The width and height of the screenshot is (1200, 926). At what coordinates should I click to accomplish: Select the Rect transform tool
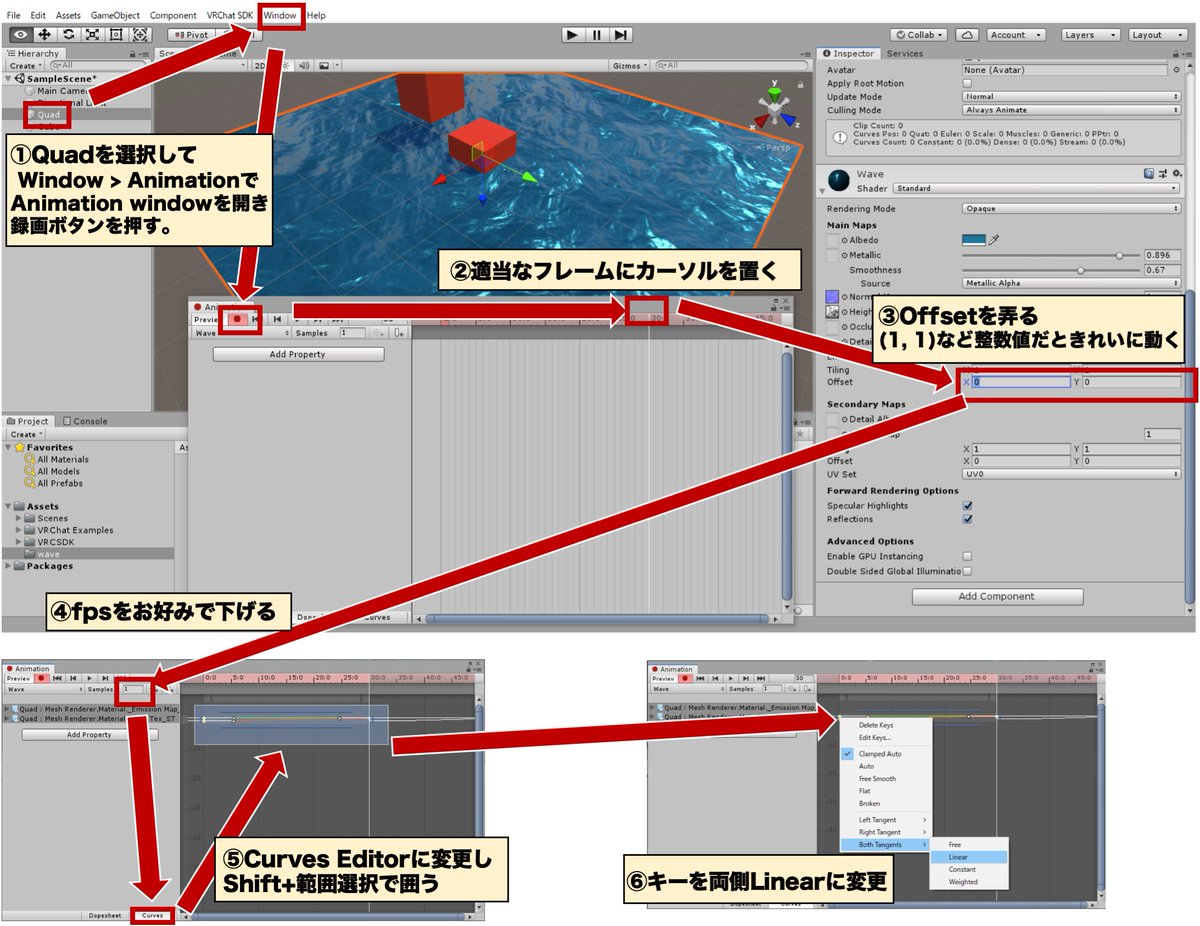[x=116, y=35]
